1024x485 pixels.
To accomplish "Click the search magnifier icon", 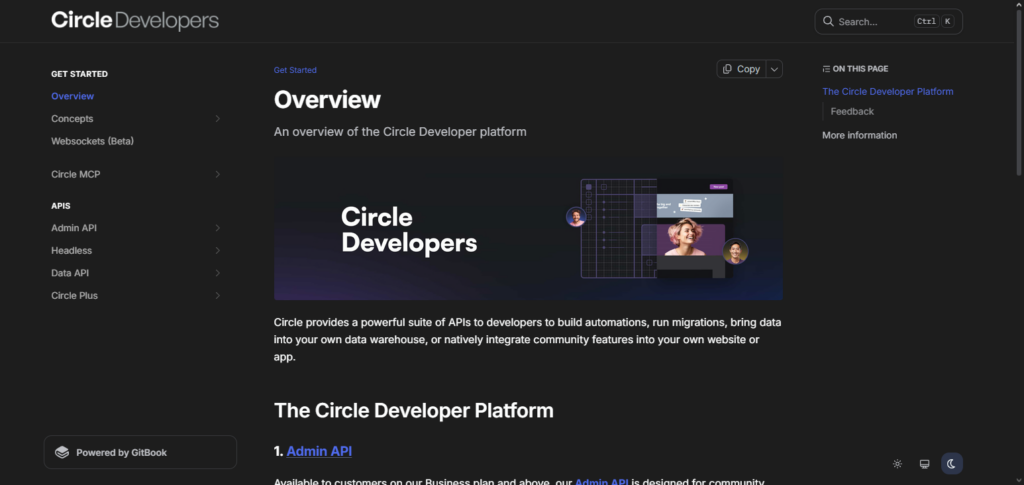I will (x=828, y=22).
